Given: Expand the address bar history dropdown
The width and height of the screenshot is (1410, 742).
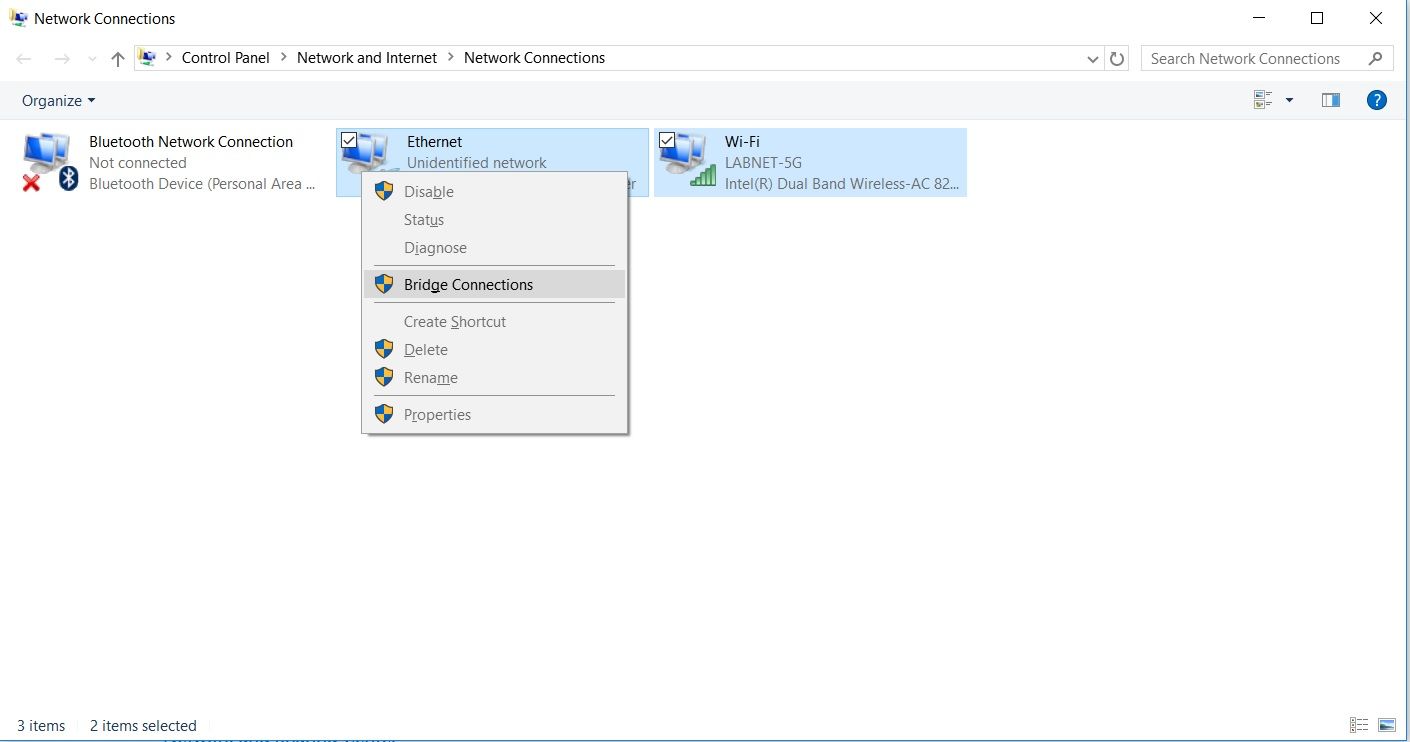Looking at the screenshot, I should click(1092, 58).
